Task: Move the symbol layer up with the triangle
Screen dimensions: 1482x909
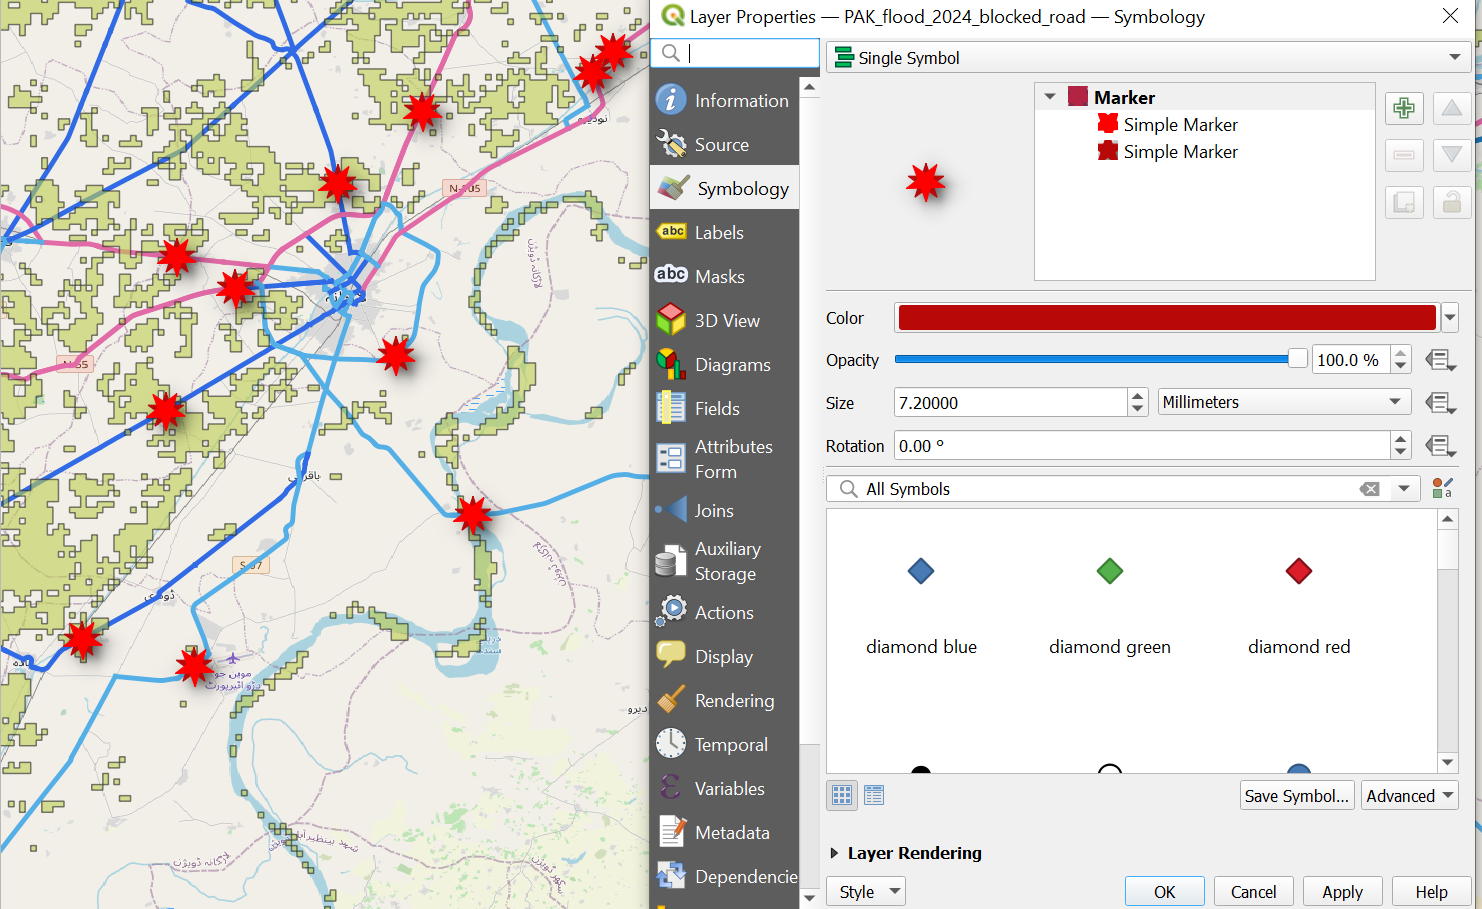Action: tap(1452, 108)
